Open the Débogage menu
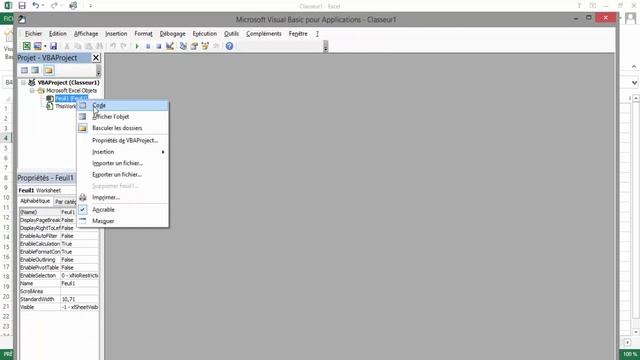 click(x=173, y=34)
